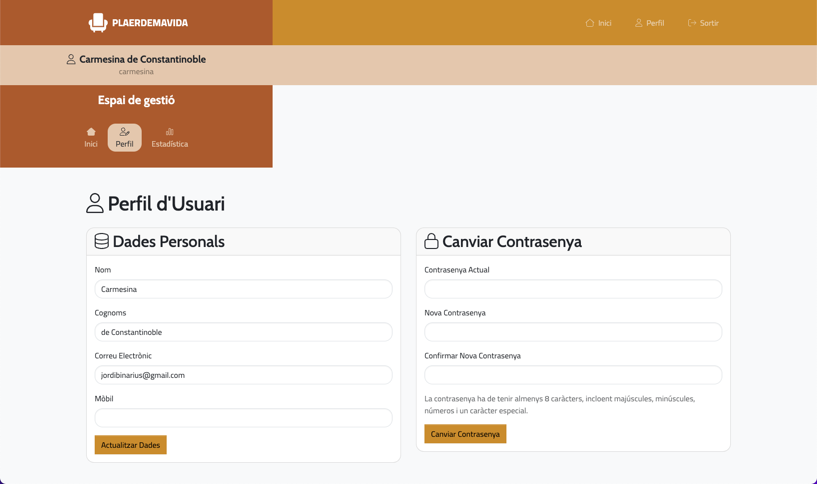
Task: Click the database icon next to Dades Personals
Action: pos(101,241)
